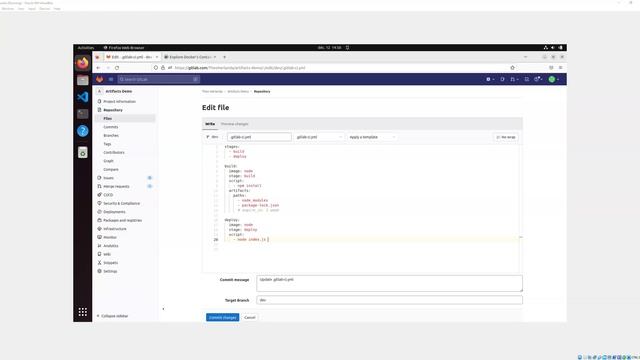640x360 pixels.
Task: Switch to the Write tab
Action: pyautogui.click(x=210, y=124)
